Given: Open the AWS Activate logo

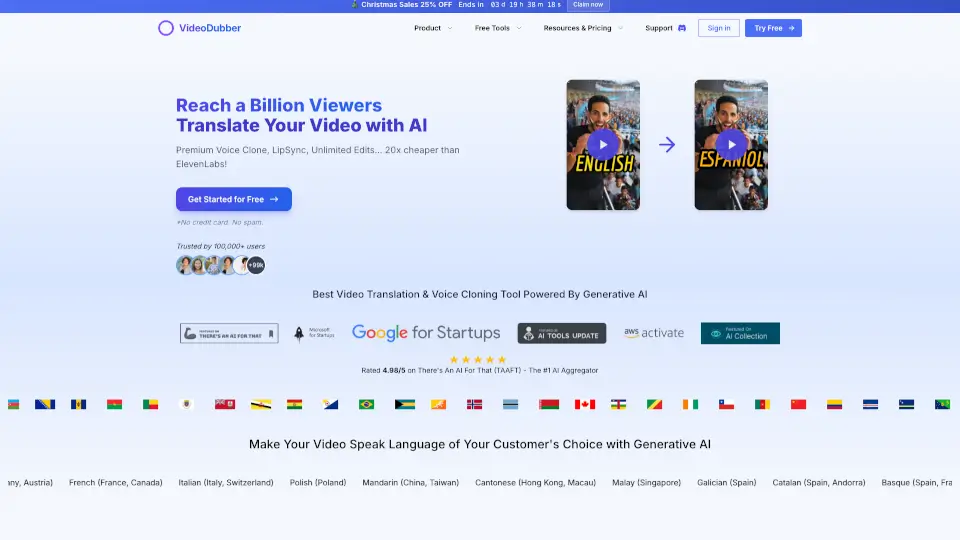Looking at the screenshot, I should click(654, 333).
